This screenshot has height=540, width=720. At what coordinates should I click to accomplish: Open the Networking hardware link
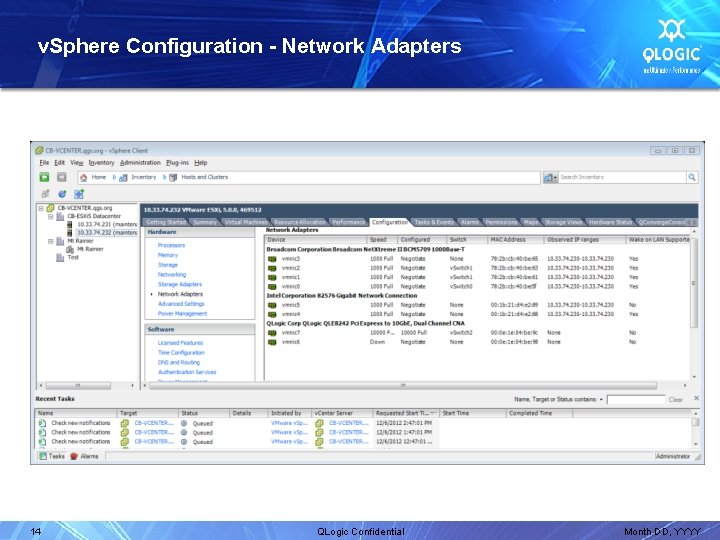(x=172, y=275)
